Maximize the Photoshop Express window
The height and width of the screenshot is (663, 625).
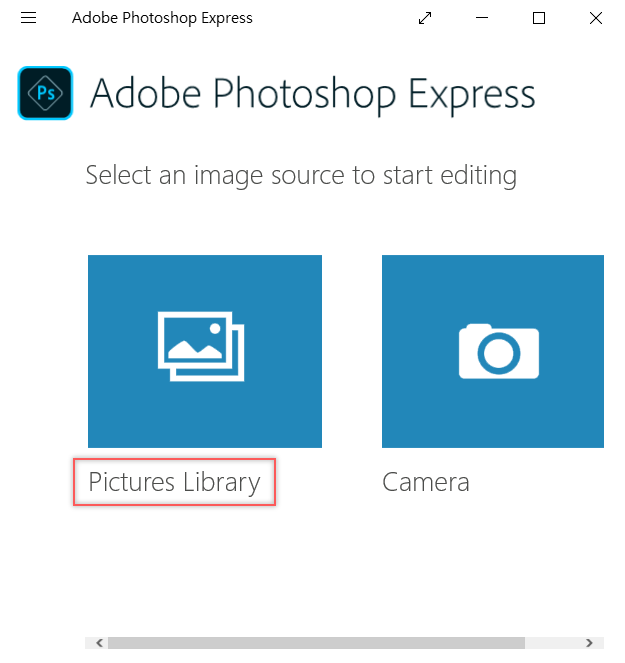(539, 18)
